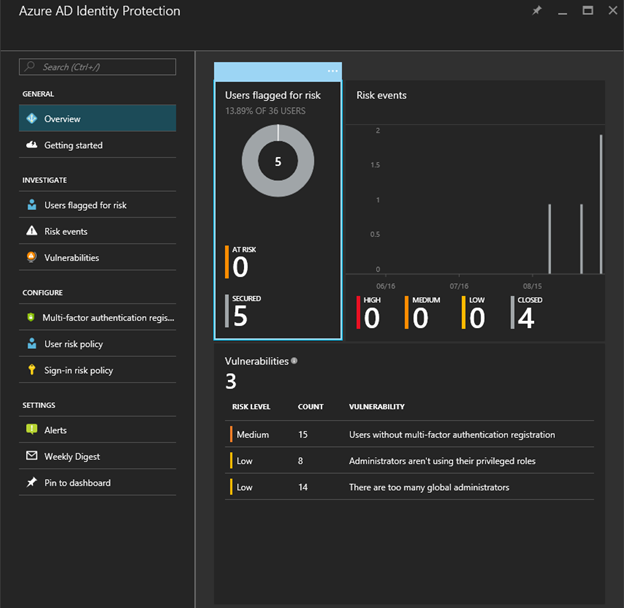Select User risk policy menu item

[x=73, y=344]
